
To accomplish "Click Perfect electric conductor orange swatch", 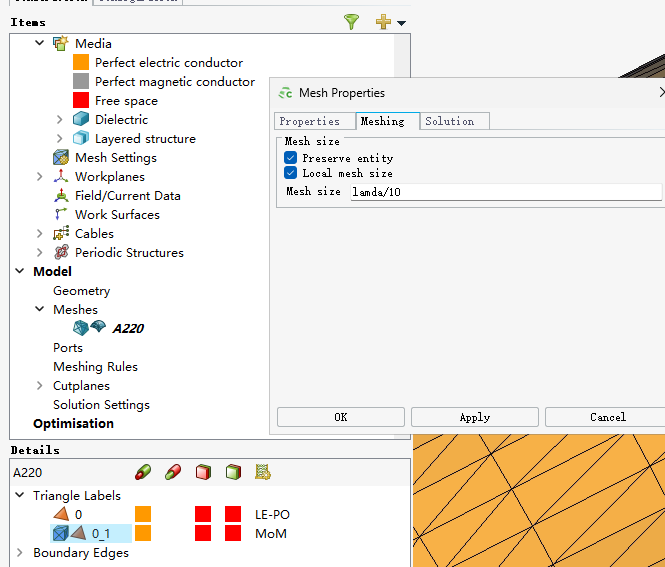I will [81, 62].
